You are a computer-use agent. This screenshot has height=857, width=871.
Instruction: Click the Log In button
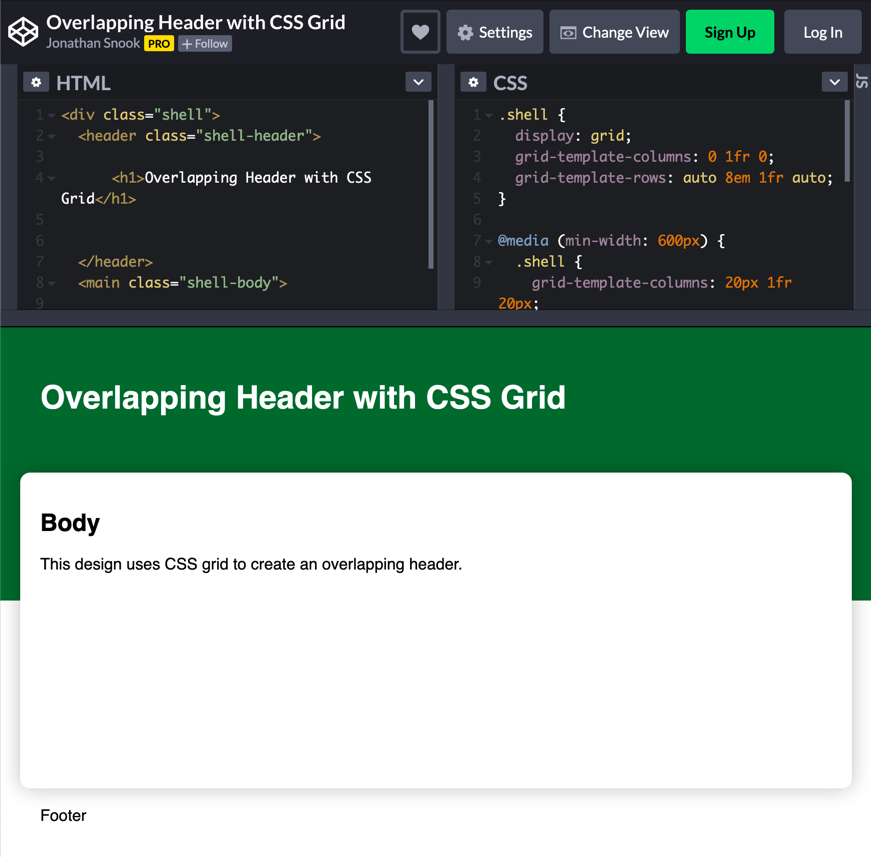(823, 32)
